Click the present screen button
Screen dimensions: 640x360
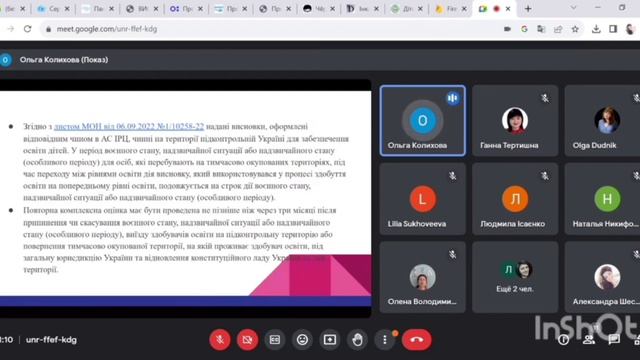330,340
